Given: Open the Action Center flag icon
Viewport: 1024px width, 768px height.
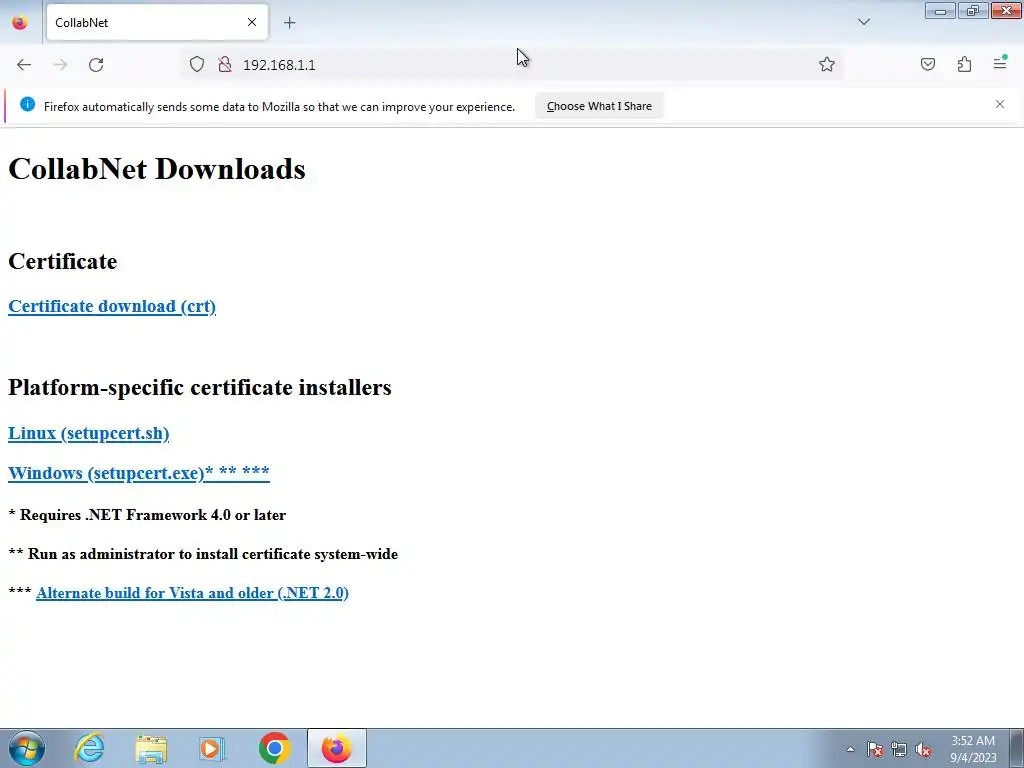Looking at the screenshot, I should [x=874, y=749].
